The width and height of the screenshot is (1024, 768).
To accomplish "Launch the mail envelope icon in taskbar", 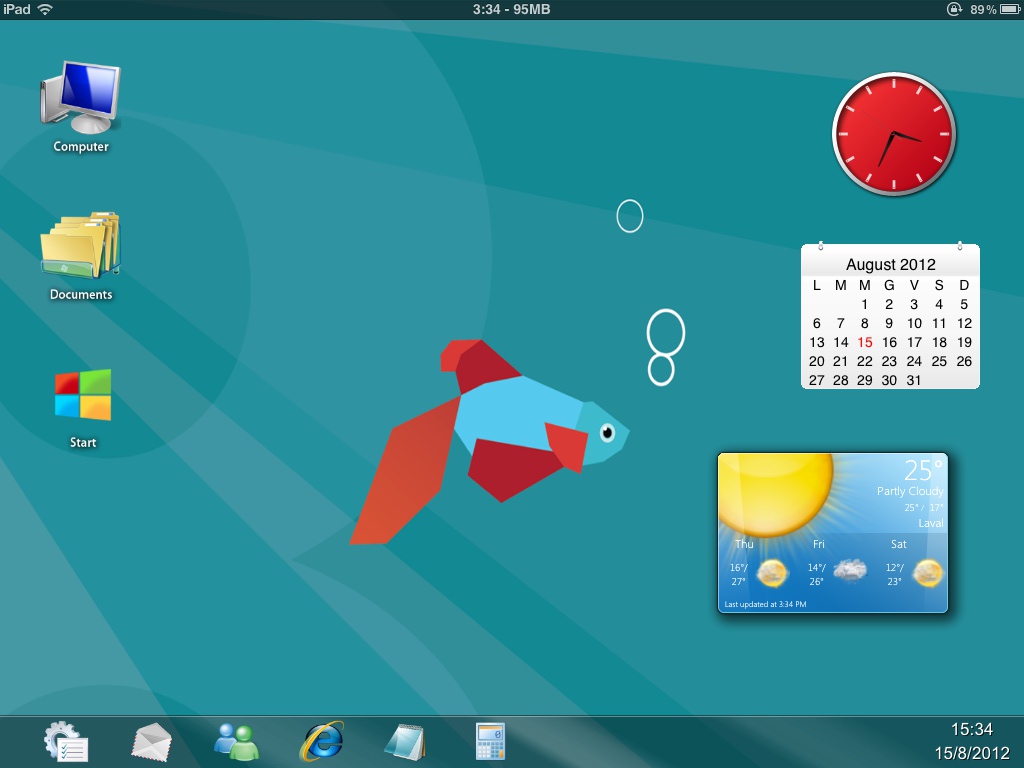I will 151,742.
